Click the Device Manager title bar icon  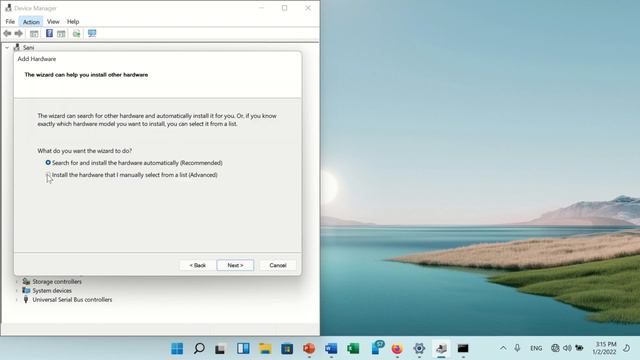[8, 8]
